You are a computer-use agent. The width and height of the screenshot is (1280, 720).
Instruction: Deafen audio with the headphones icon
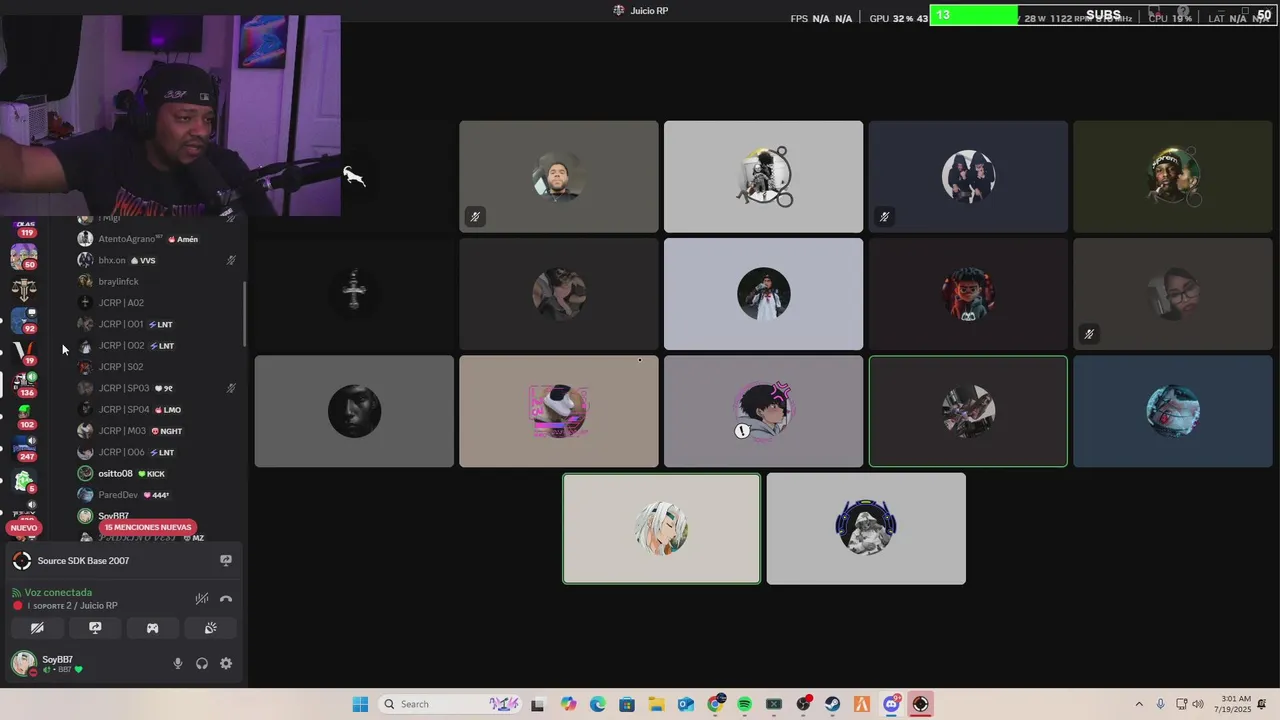202,663
